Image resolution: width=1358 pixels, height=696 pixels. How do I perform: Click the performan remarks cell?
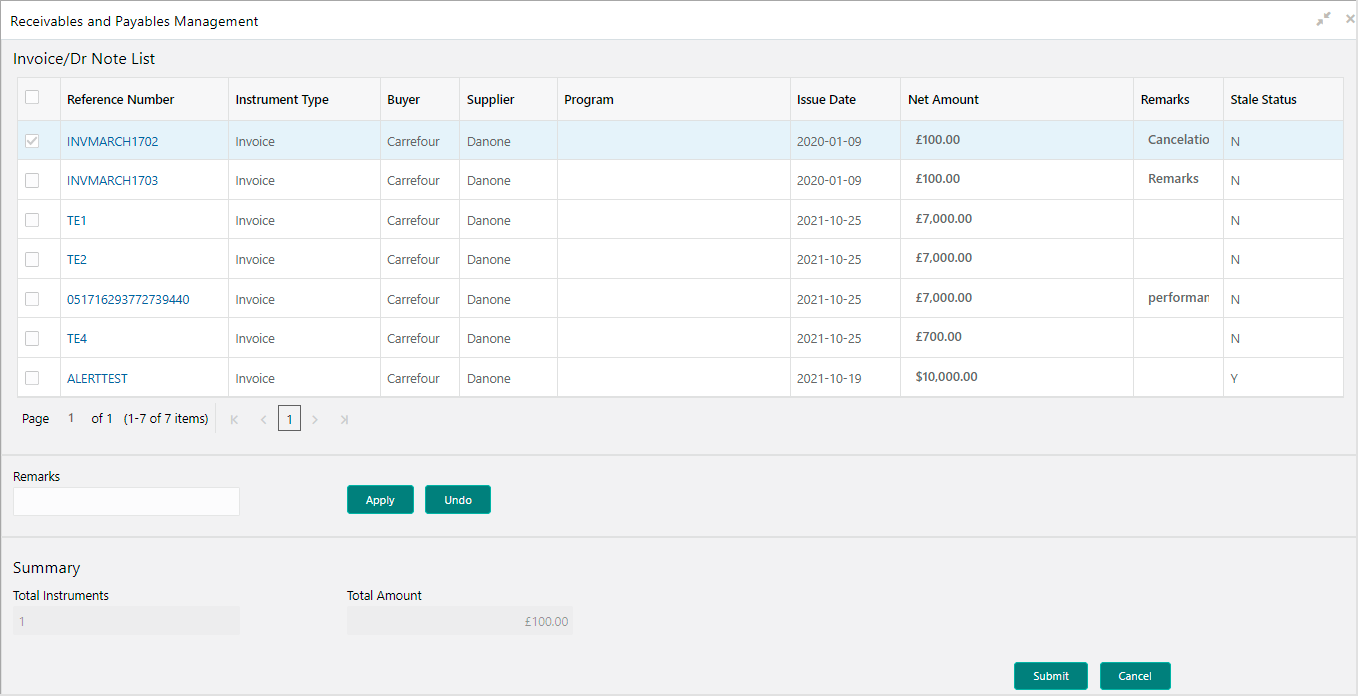1178,298
